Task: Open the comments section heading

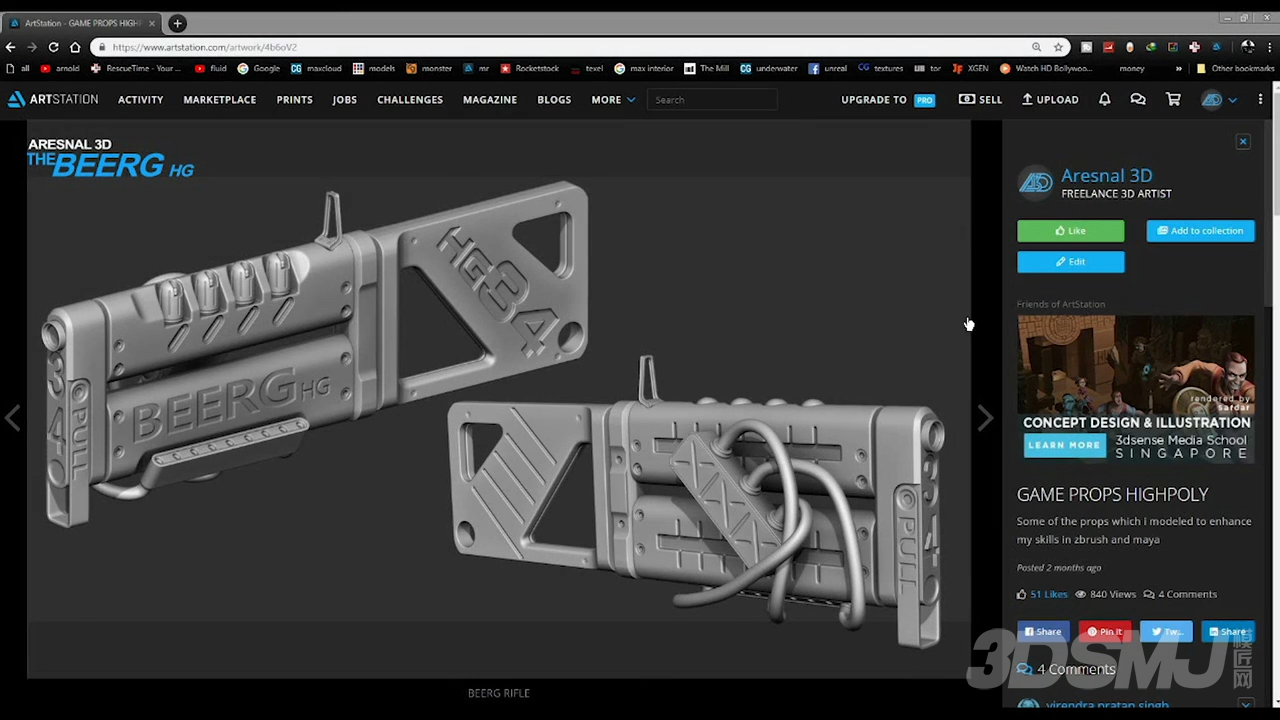Action: pos(1066,669)
